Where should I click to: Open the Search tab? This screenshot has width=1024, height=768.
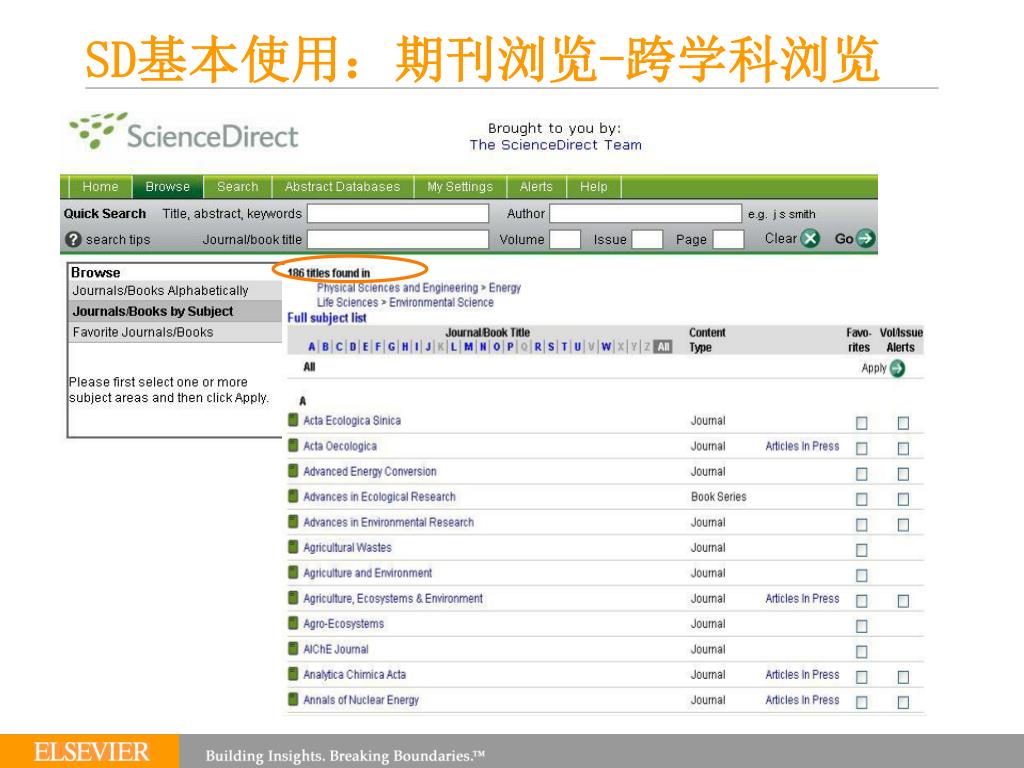pyautogui.click(x=238, y=187)
